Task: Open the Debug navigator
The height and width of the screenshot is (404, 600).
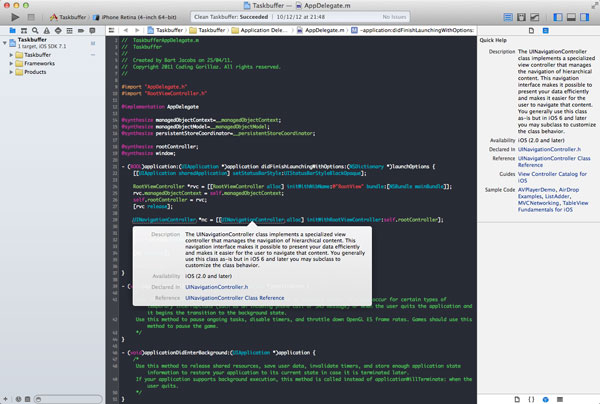Action: tap(69, 30)
